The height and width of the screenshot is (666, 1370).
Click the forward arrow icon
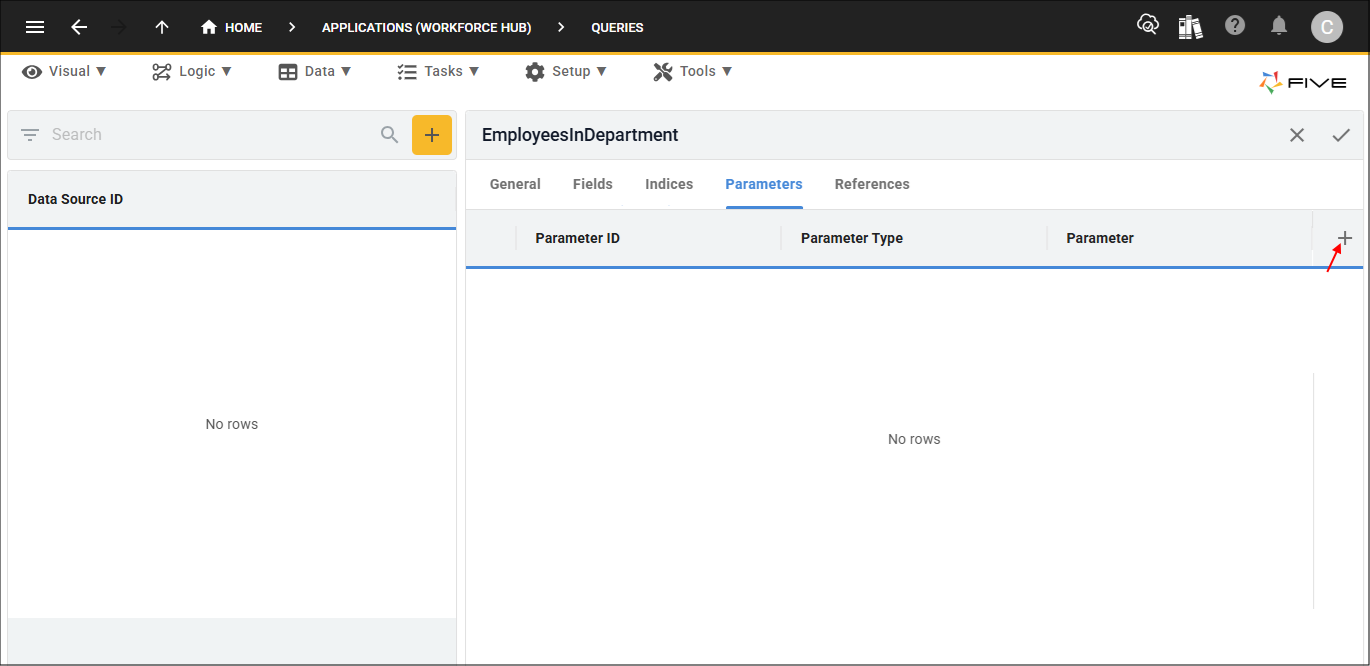[x=120, y=27]
